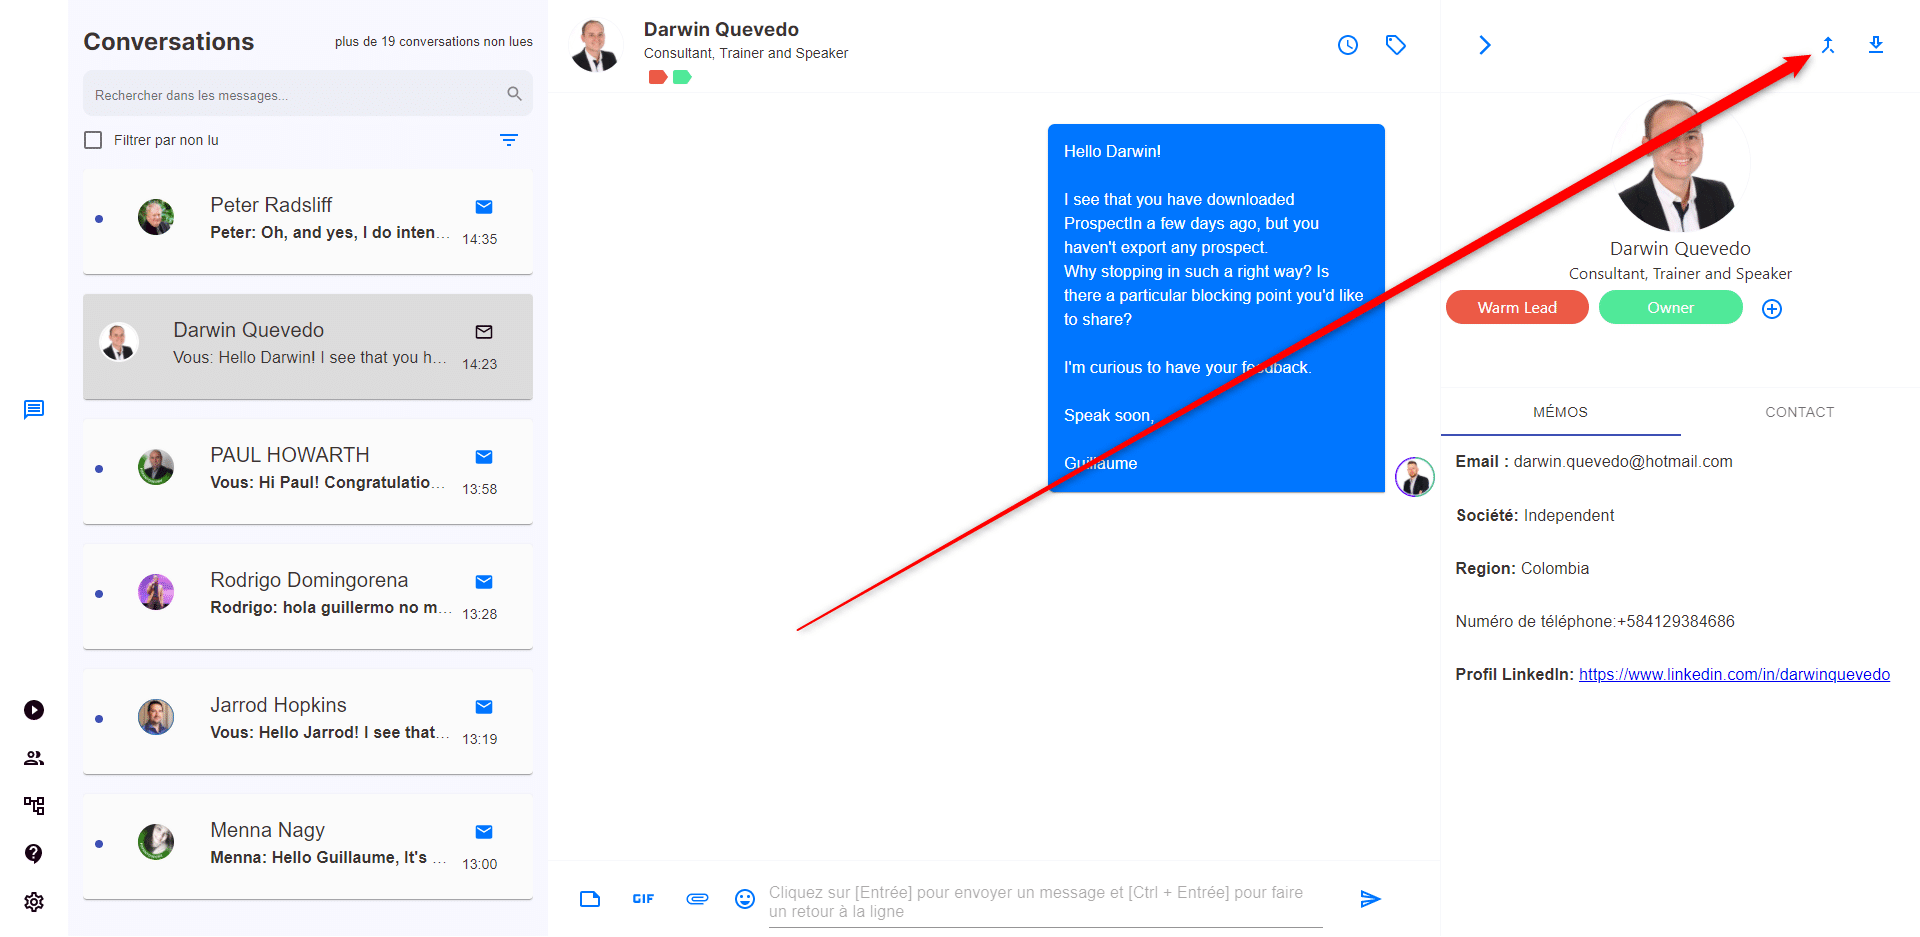The width and height of the screenshot is (1920, 937).
Task: Select the Darwin Quevedo conversation in list
Action: (x=308, y=347)
